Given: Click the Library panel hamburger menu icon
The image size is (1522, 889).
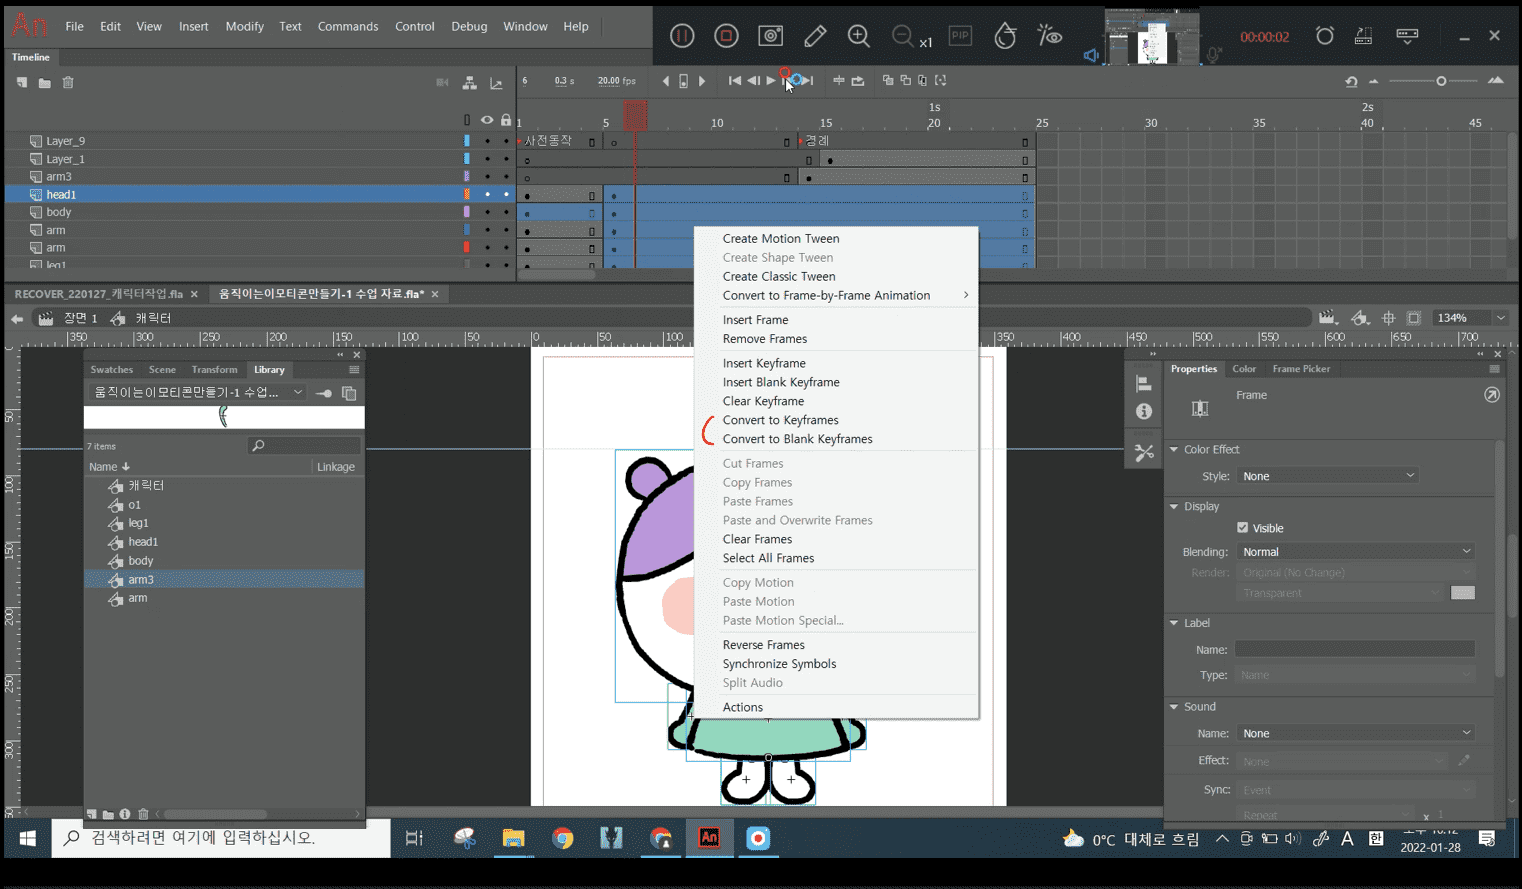Looking at the screenshot, I should tap(354, 370).
